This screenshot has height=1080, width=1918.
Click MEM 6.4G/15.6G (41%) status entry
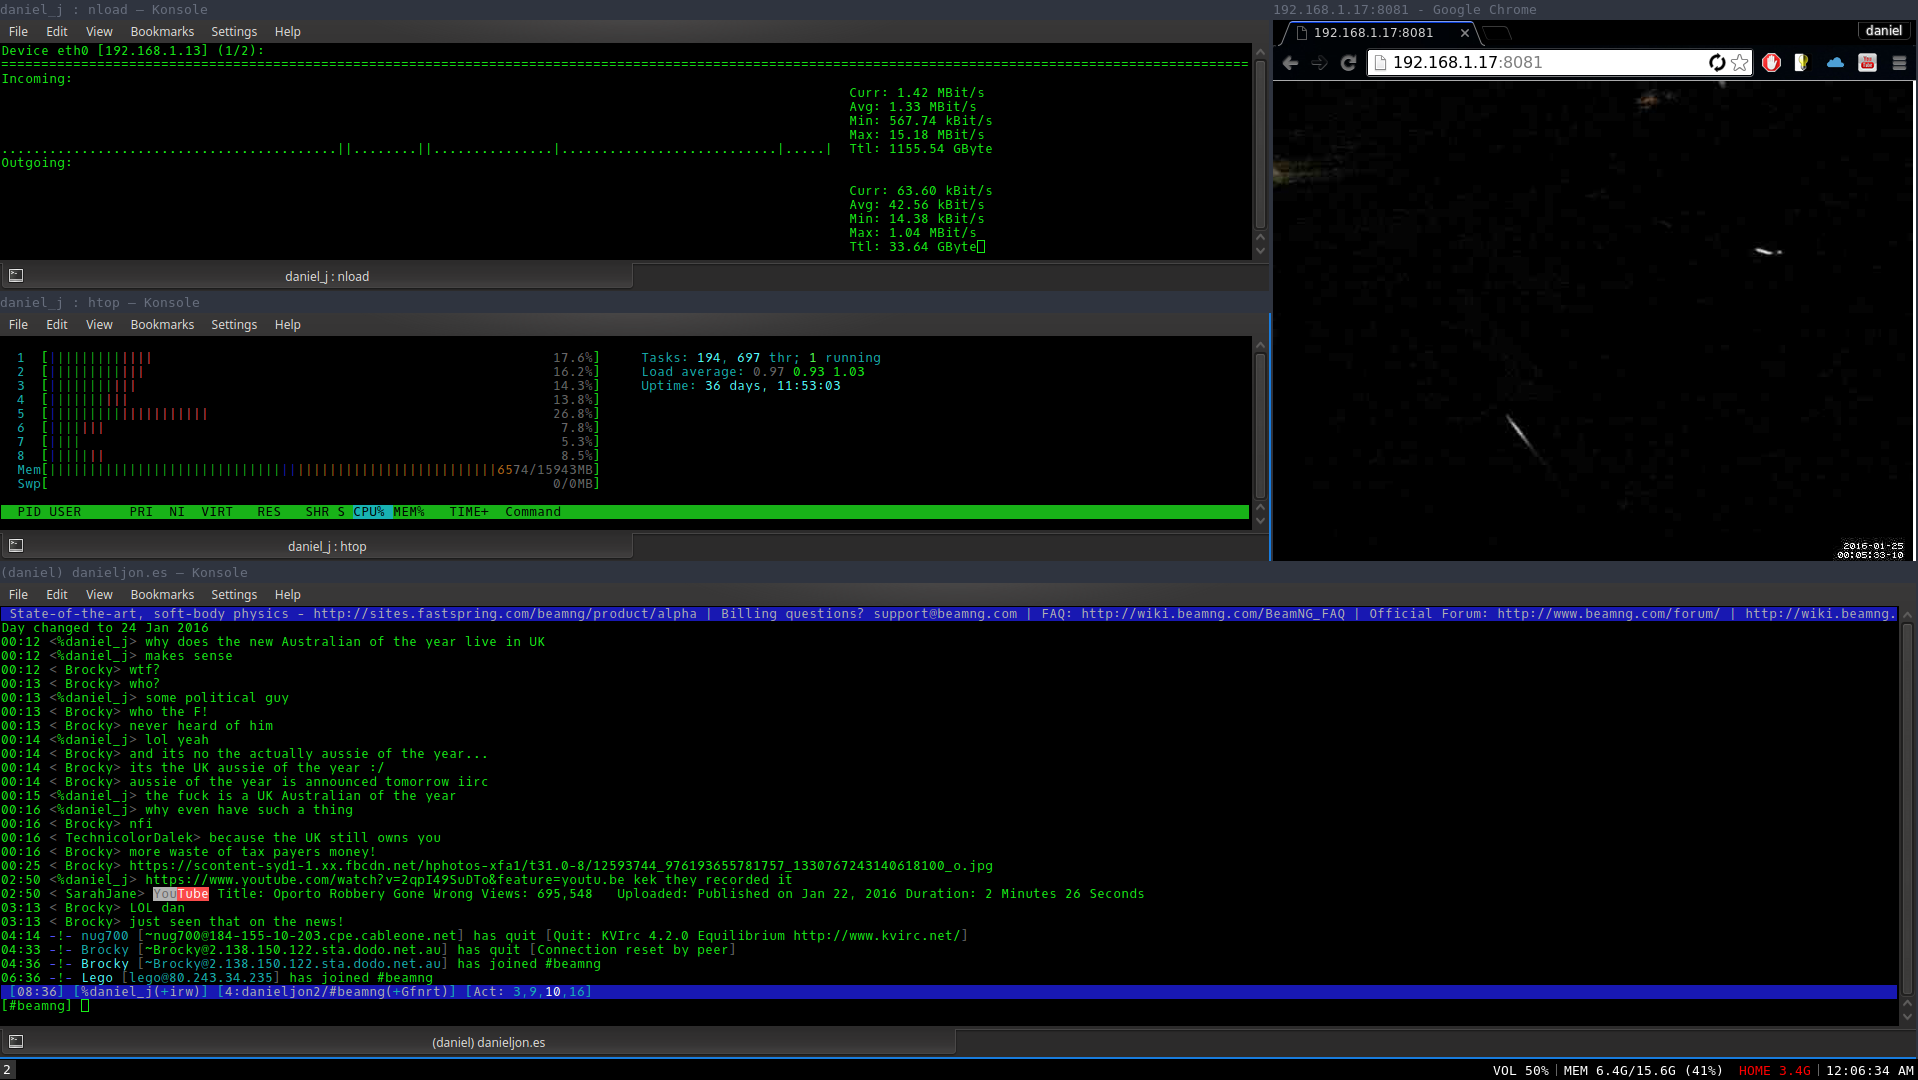(1643, 1071)
